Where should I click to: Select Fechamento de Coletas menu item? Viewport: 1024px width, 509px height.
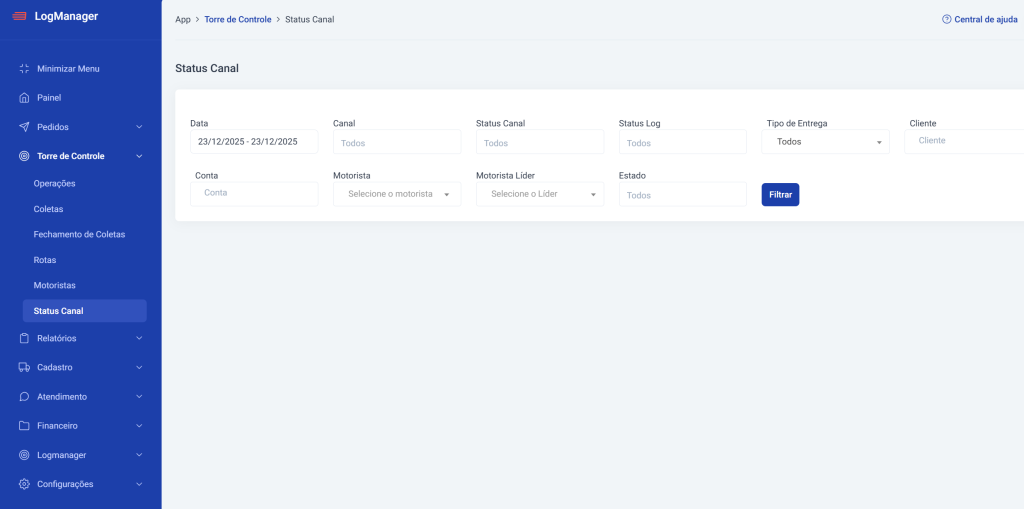79,234
